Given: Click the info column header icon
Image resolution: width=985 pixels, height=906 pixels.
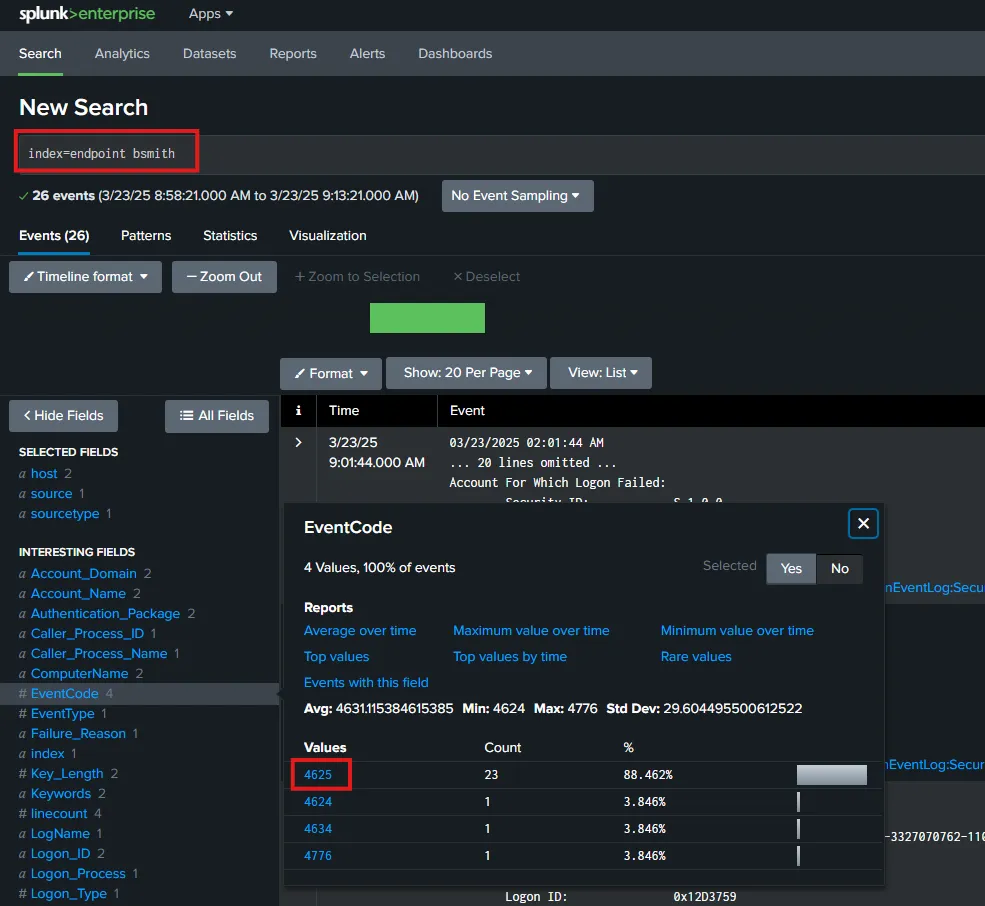Looking at the screenshot, I should 298,410.
